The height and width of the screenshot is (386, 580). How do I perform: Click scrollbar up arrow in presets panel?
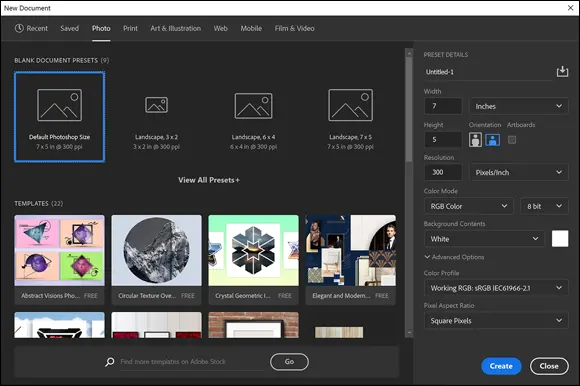coord(409,54)
